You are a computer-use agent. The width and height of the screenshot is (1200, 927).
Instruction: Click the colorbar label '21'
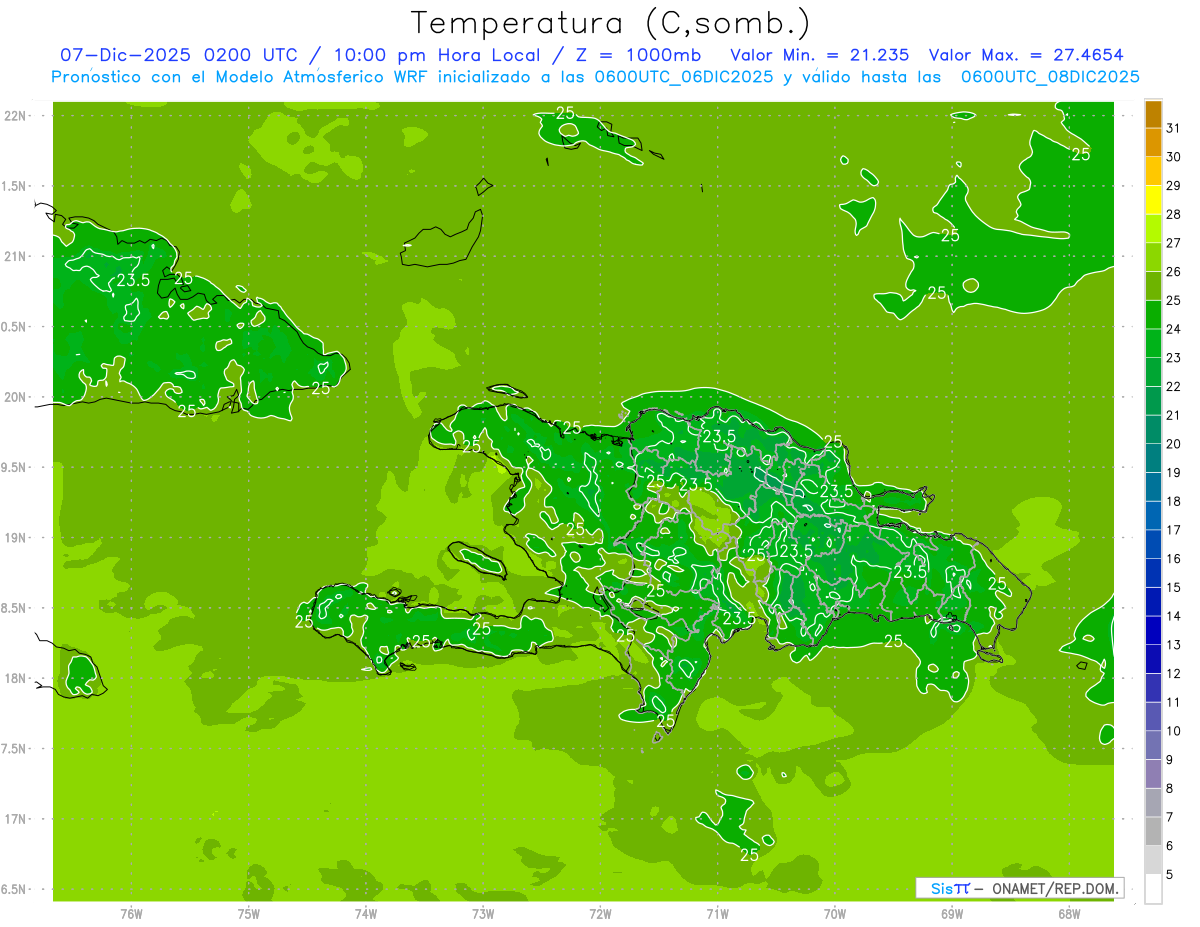coord(1174,415)
